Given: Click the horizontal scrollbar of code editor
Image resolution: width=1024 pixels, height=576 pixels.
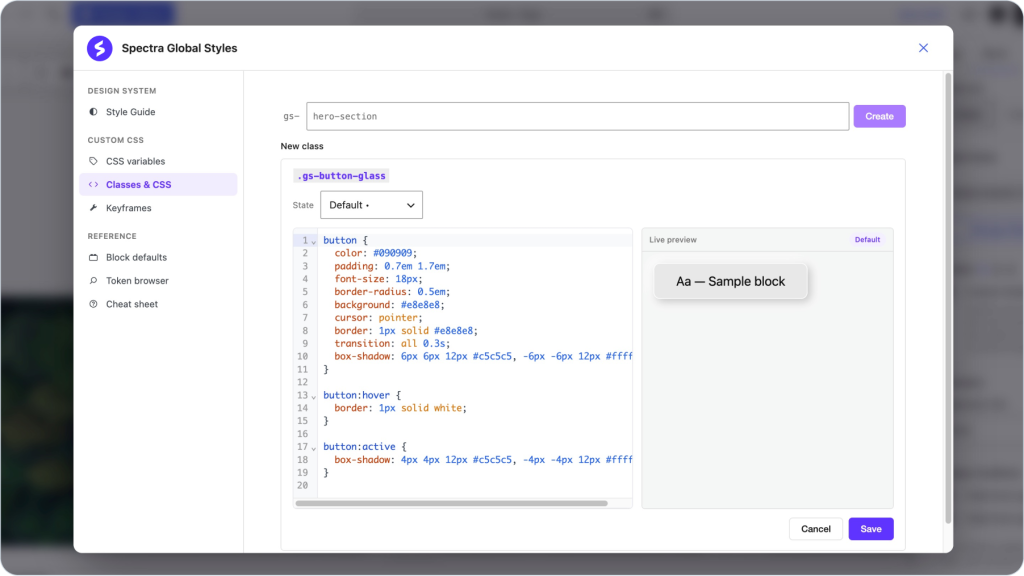Looking at the screenshot, I should click(x=451, y=504).
